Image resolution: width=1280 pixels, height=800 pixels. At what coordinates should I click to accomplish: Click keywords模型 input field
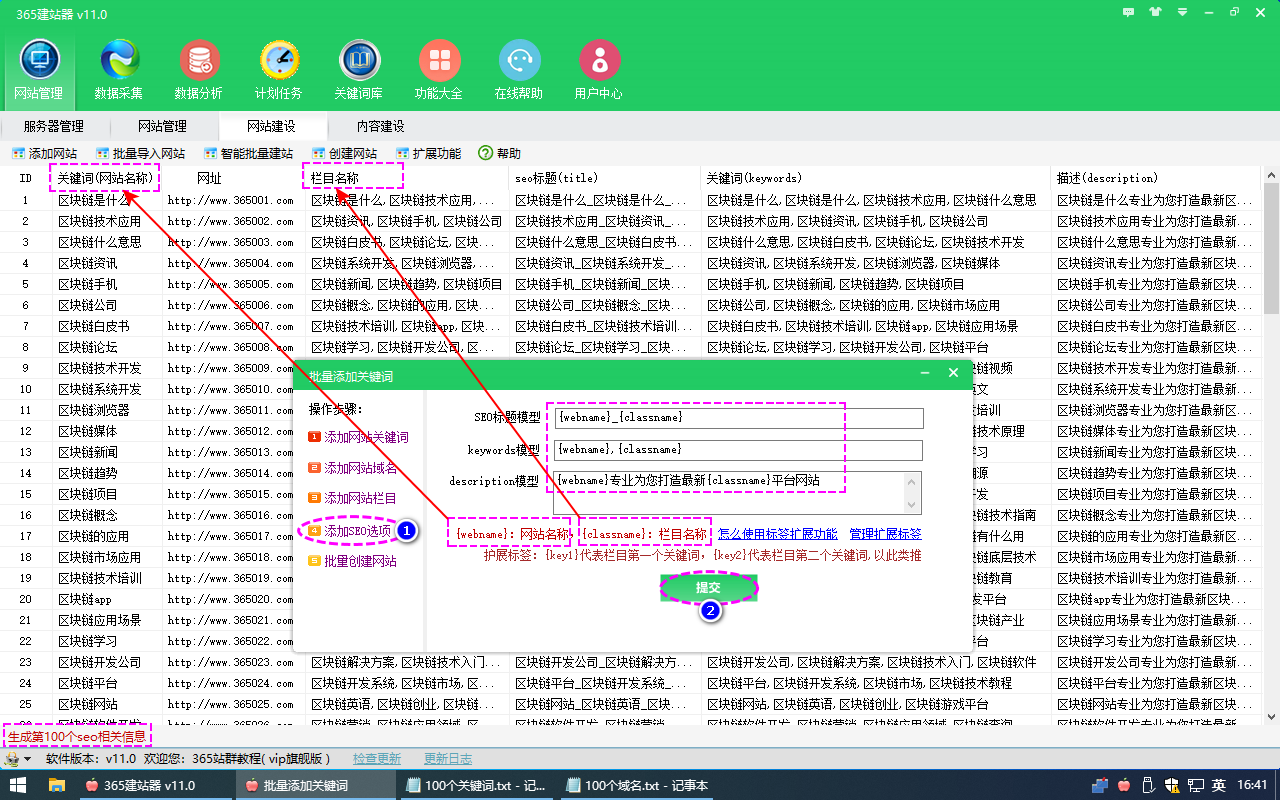coord(738,450)
